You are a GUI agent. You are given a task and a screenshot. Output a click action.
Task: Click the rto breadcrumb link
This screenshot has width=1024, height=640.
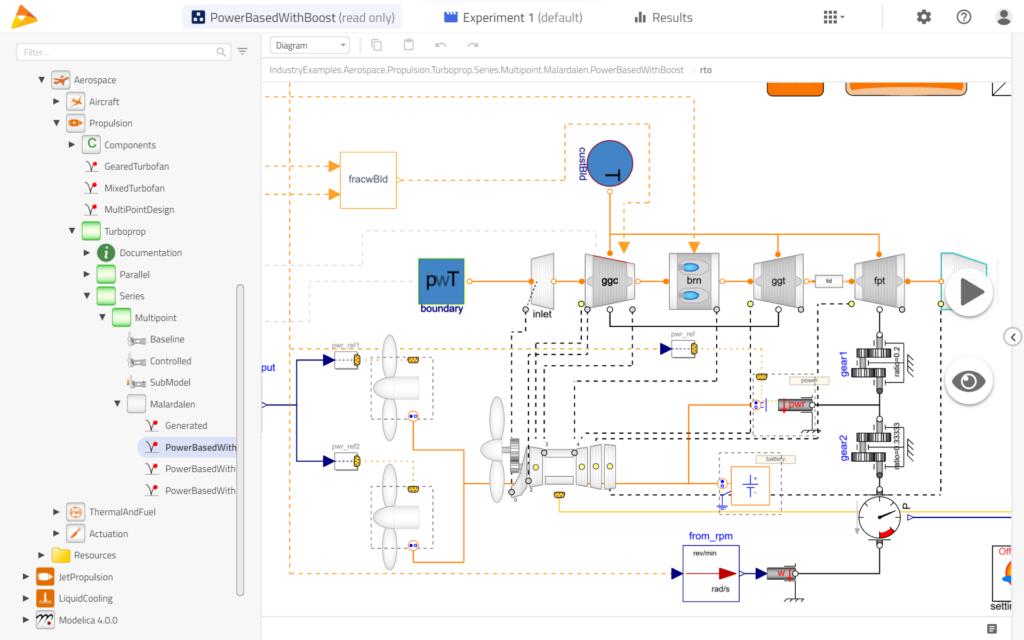705,71
